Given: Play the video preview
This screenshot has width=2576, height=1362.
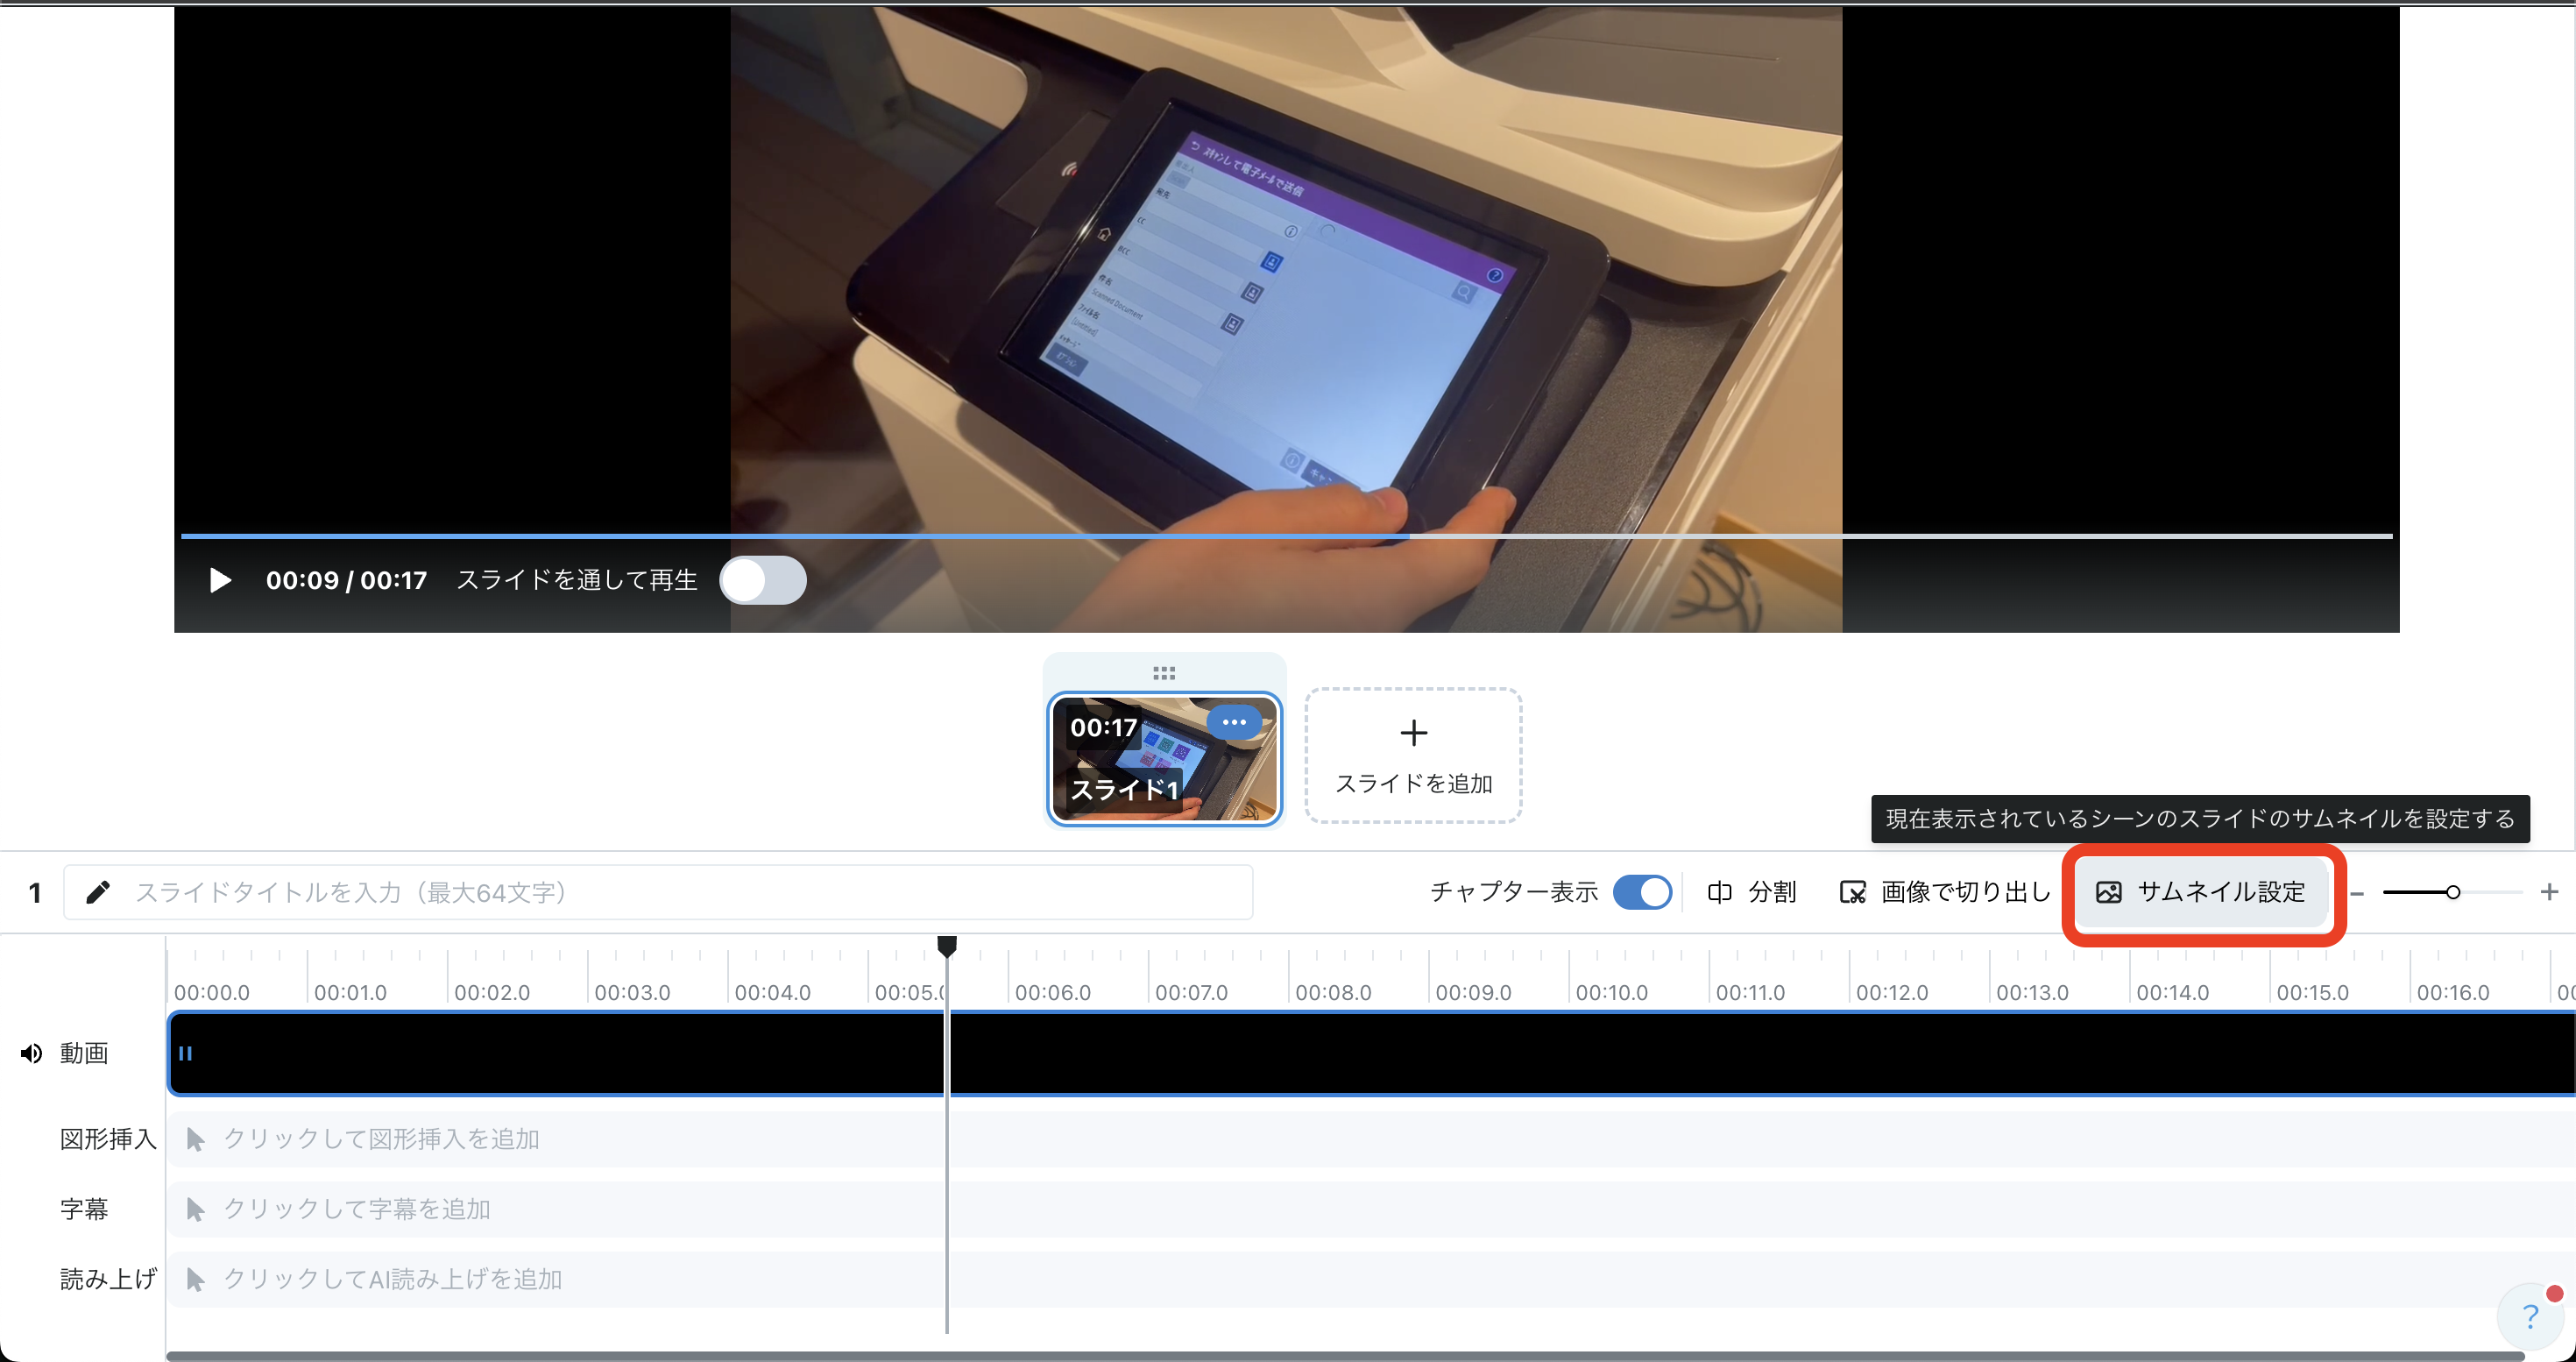Looking at the screenshot, I should click(x=220, y=580).
